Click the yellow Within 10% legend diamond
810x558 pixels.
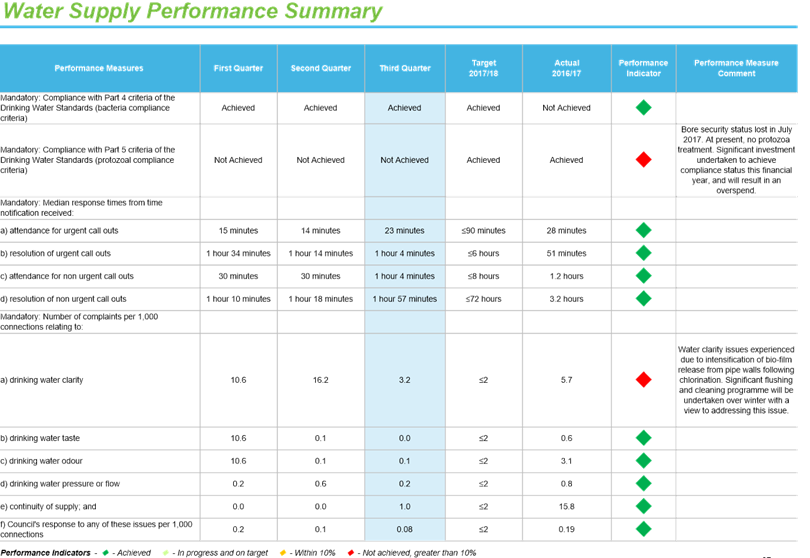[x=283, y=553]
